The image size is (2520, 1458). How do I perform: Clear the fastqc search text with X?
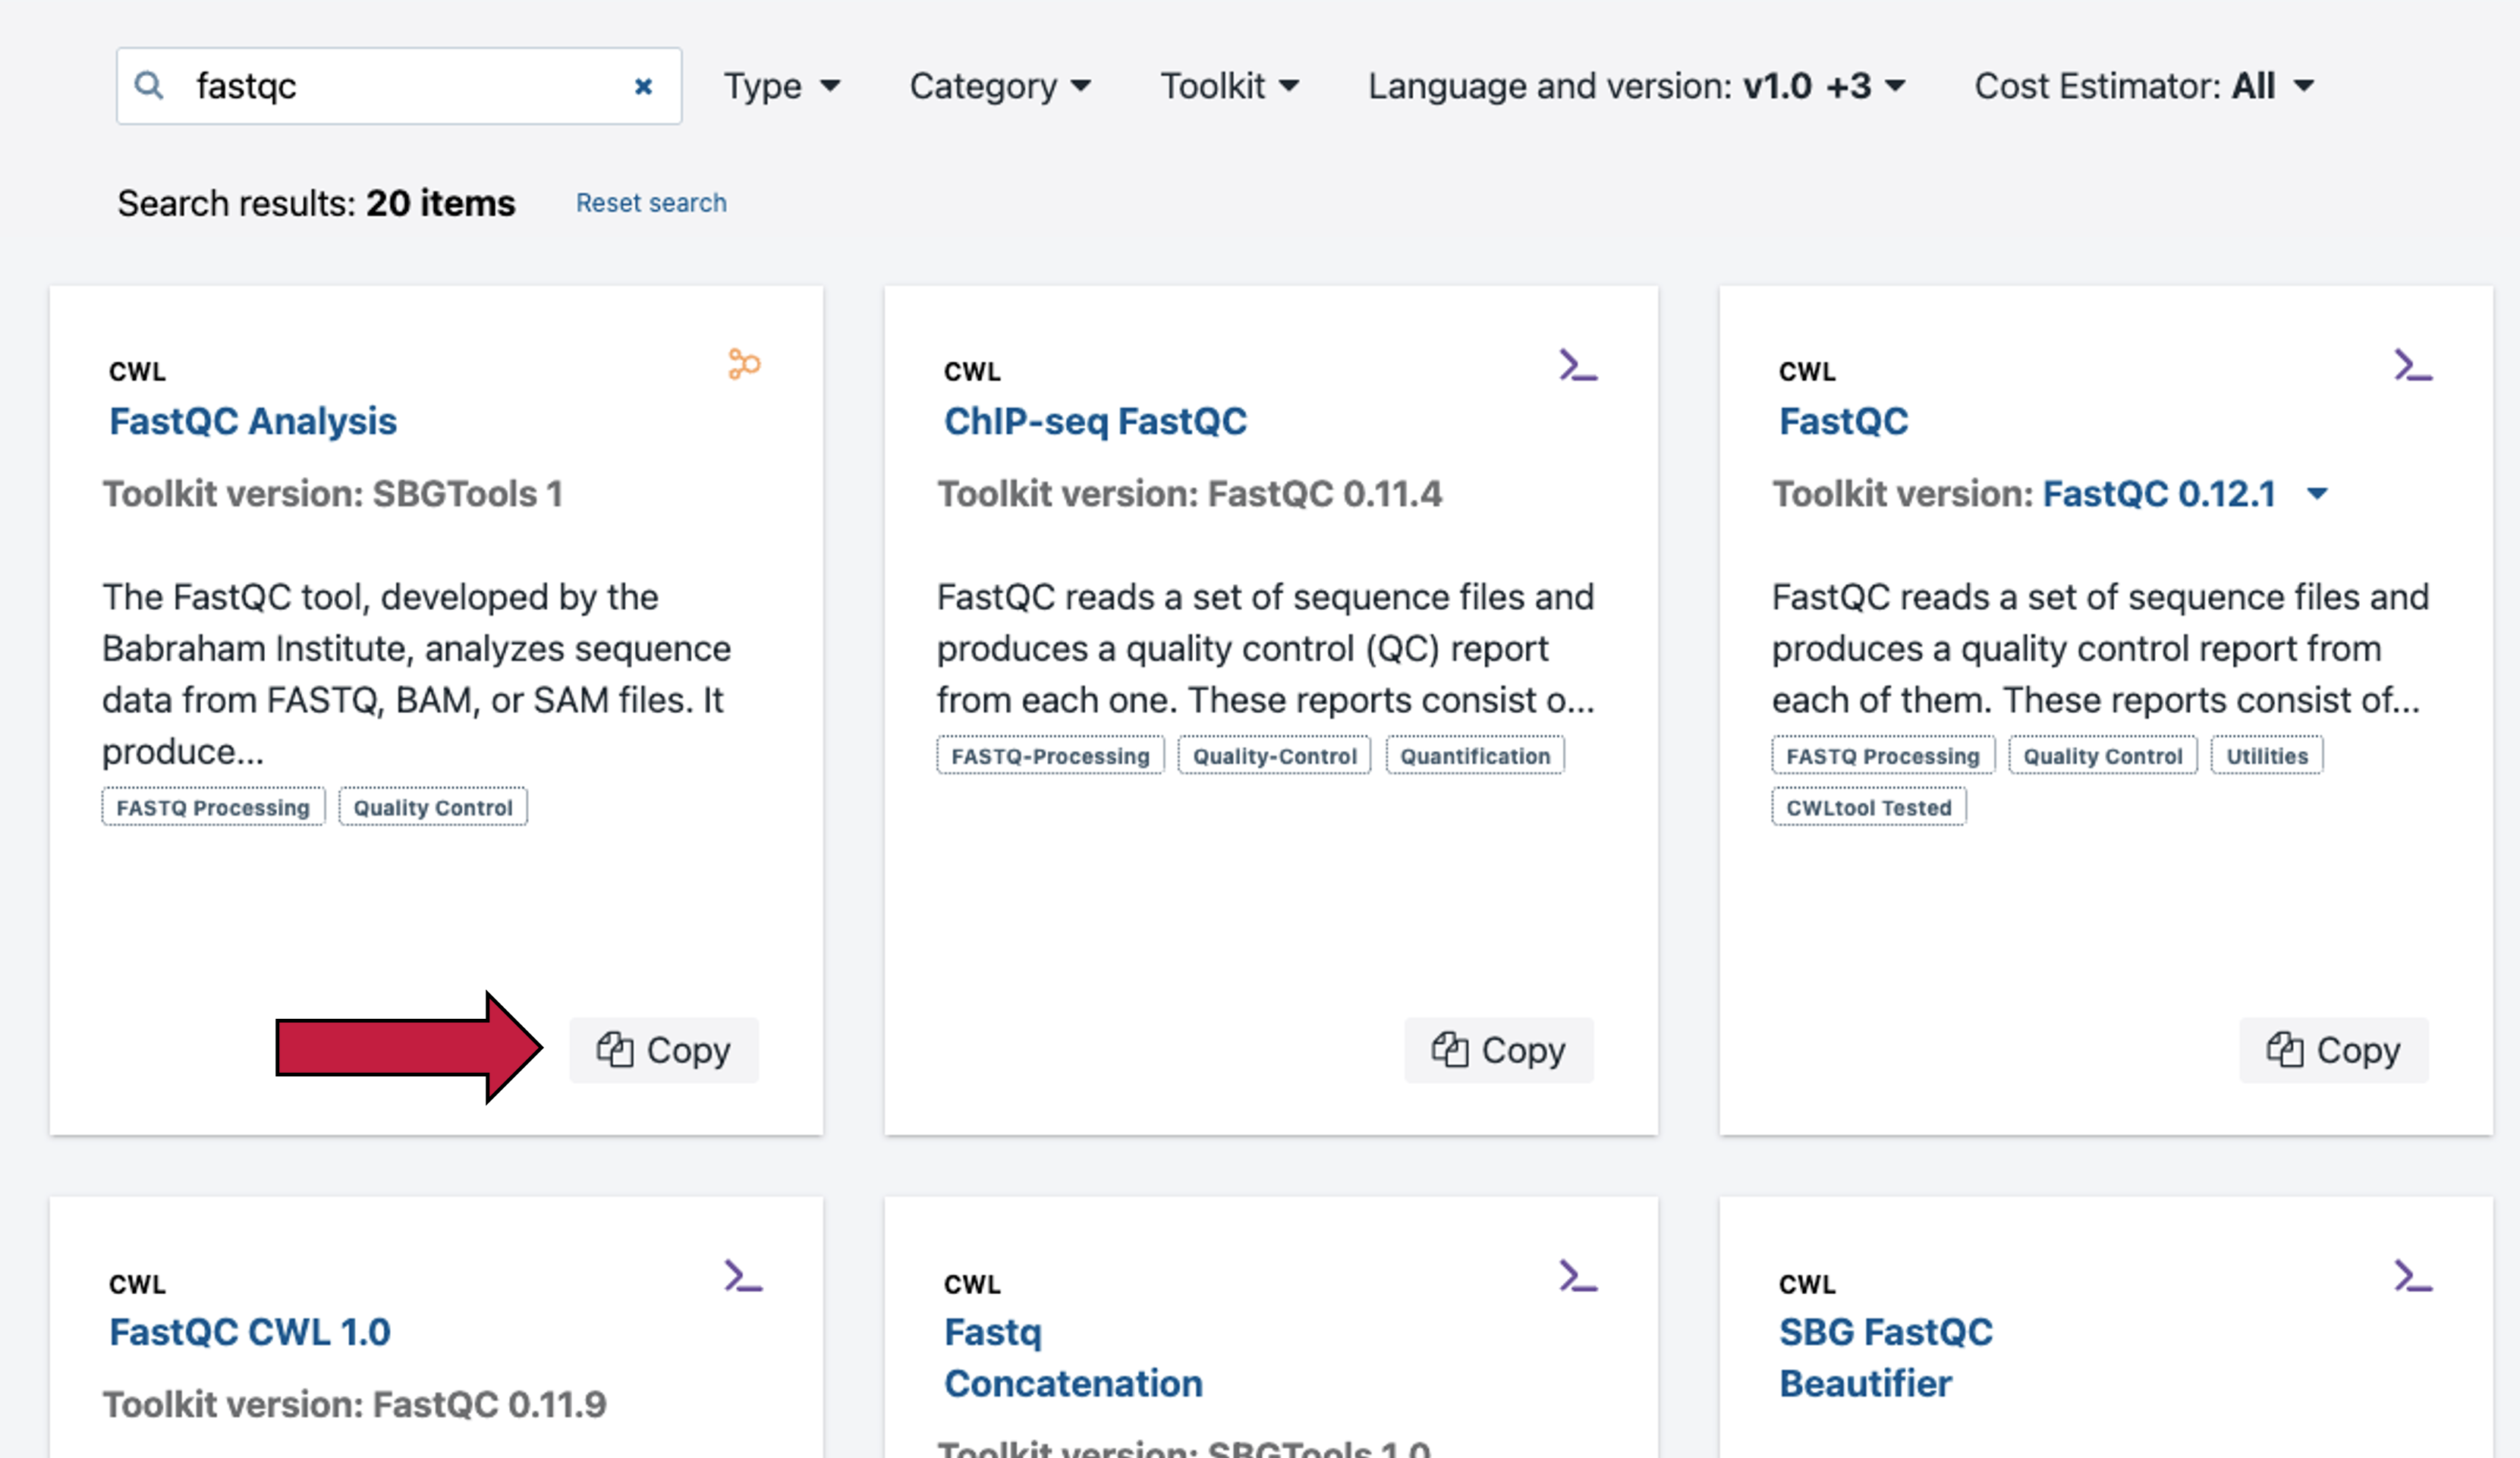(643, 87)
